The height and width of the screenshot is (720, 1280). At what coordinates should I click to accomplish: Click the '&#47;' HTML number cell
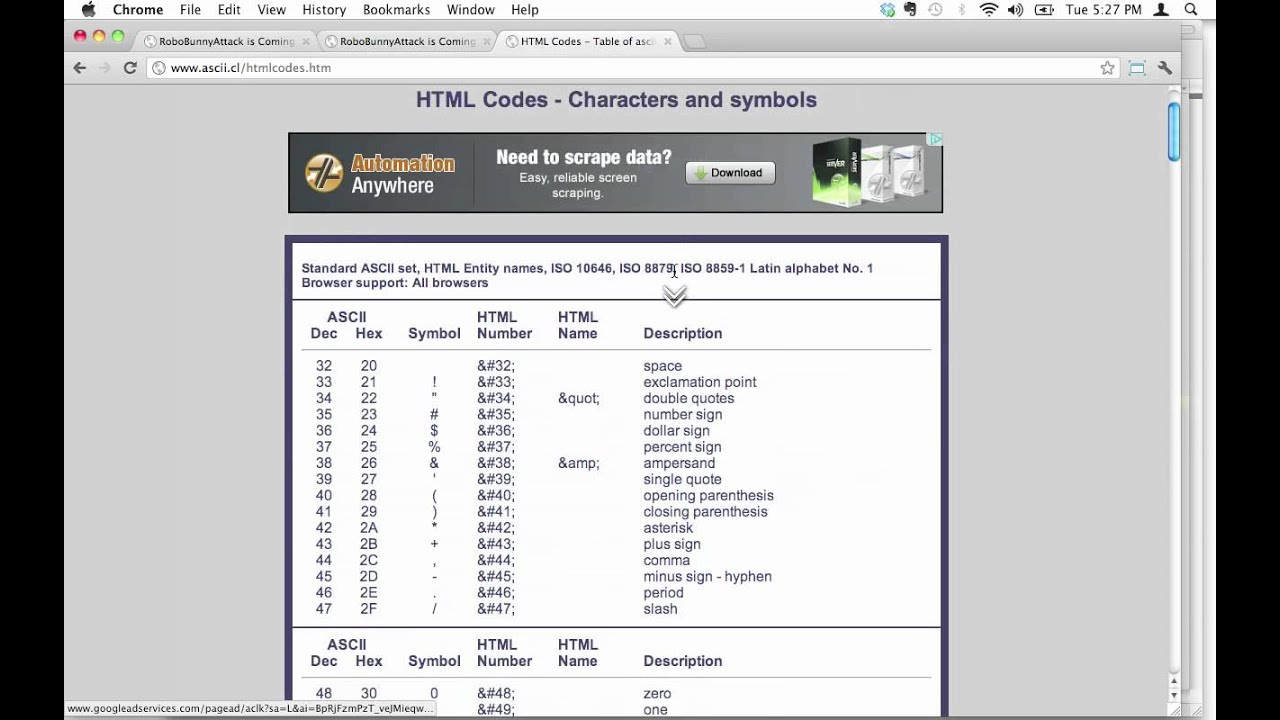click(496, 609)
